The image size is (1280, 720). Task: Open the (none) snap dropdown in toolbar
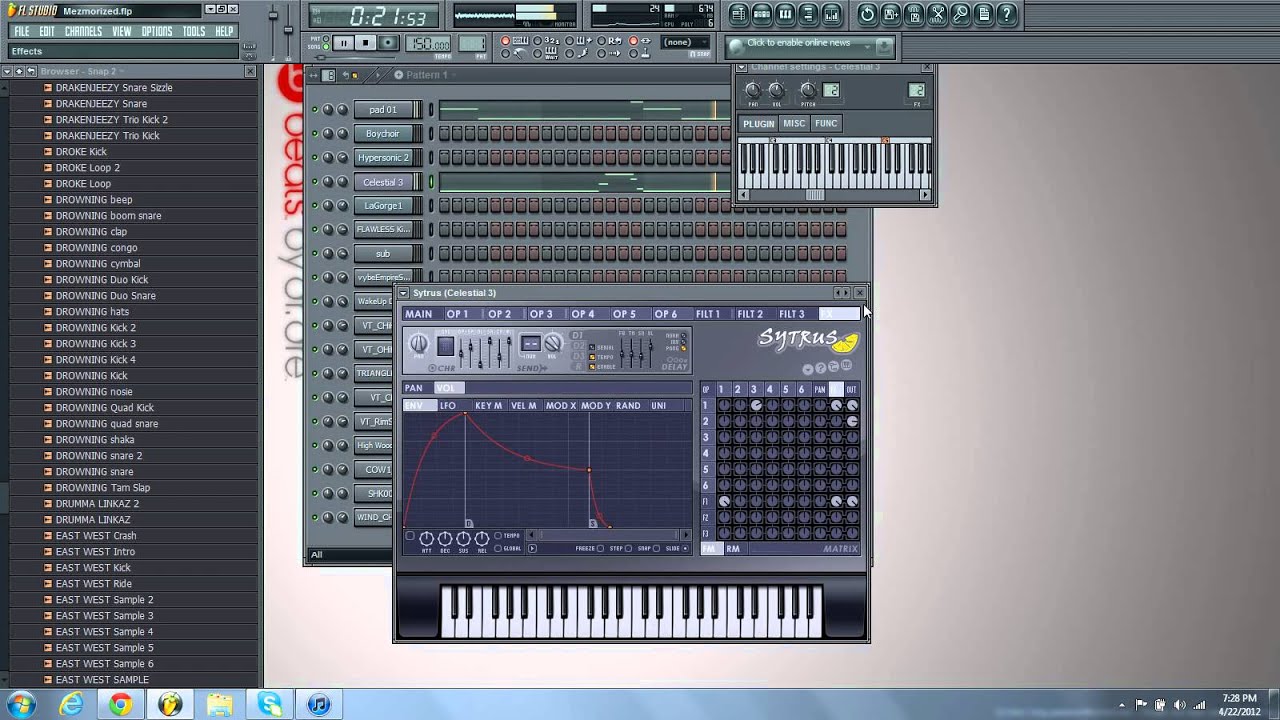tap(685, 42)
